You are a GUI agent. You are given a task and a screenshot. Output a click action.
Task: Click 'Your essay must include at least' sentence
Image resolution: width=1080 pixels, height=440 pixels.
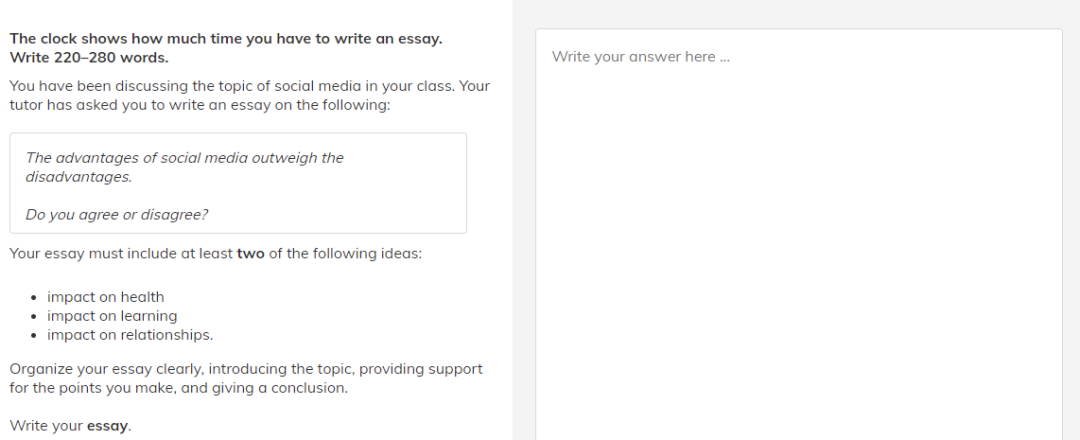click(x=120, y=254)
